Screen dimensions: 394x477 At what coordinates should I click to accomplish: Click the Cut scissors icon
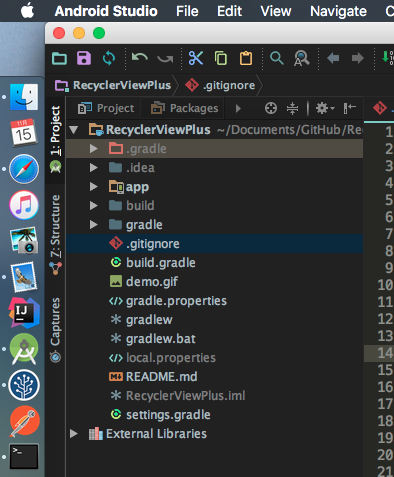(x=196, y=58)
